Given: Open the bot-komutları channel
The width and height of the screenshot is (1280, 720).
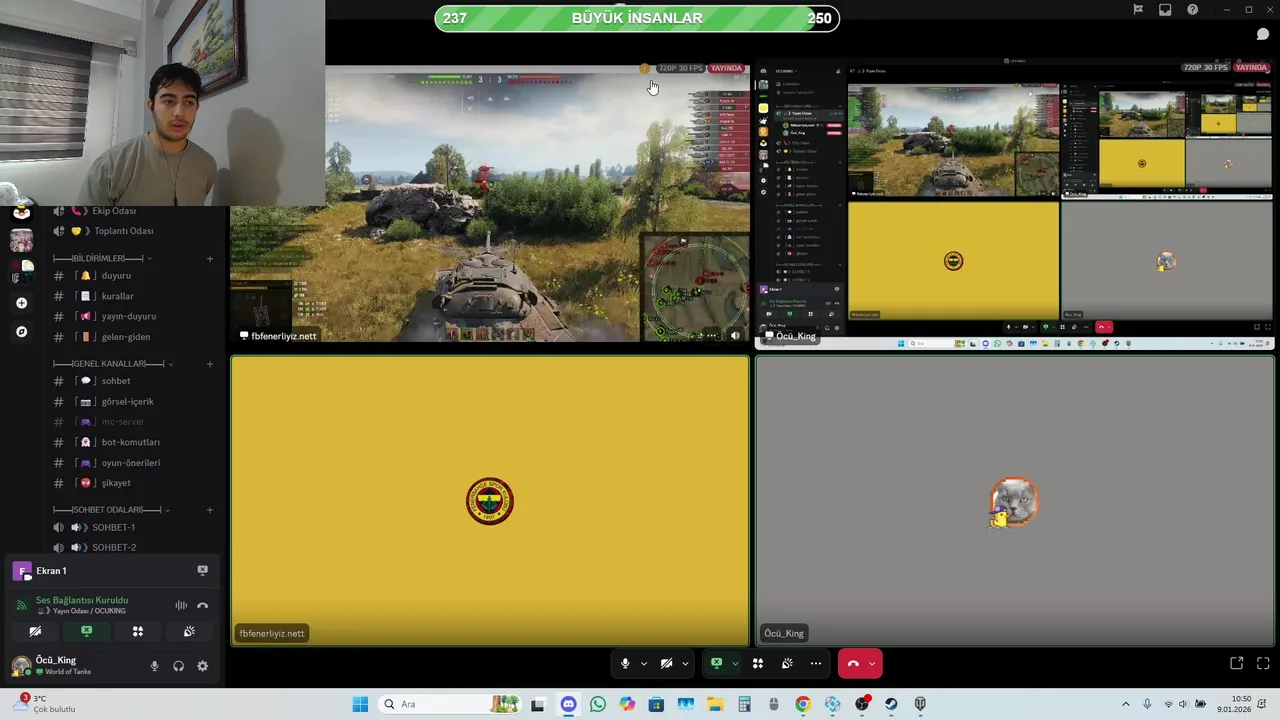Looking at the screenshot, I should pos(133,442).
